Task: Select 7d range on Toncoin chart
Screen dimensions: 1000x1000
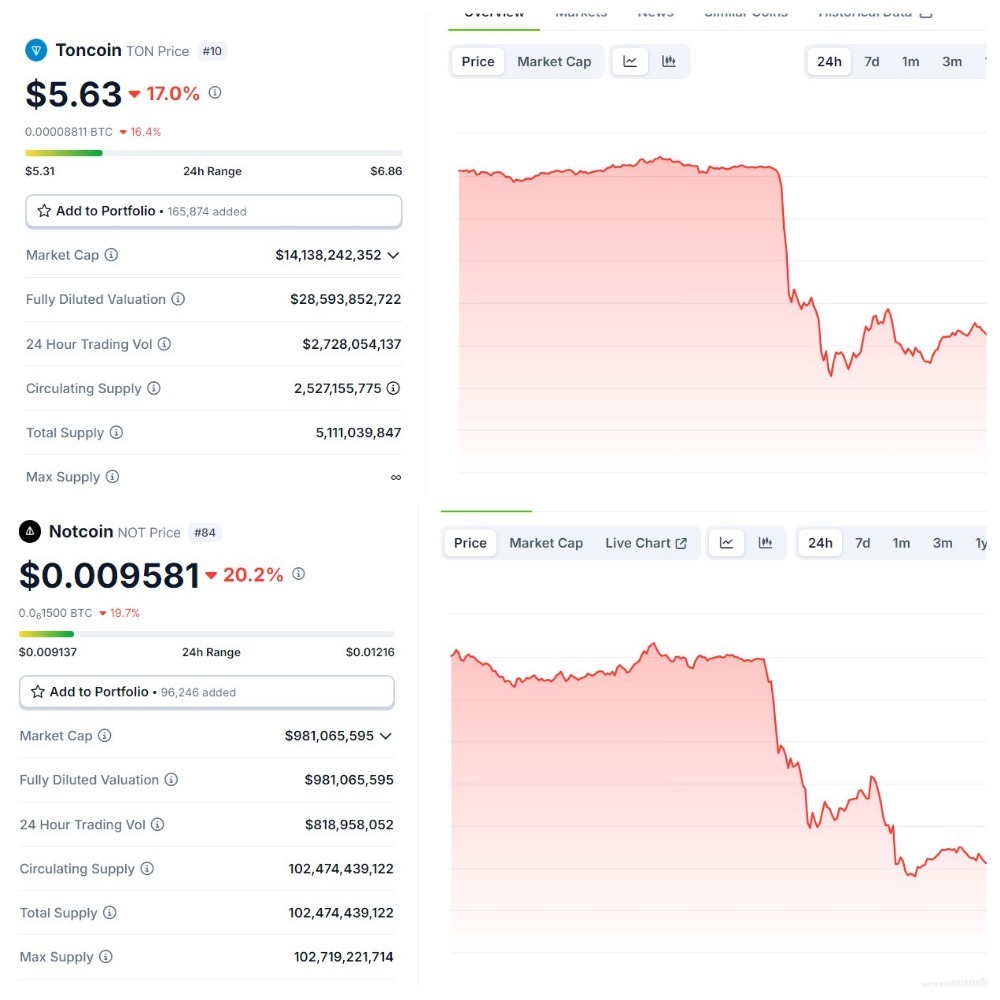Action: 872,62
